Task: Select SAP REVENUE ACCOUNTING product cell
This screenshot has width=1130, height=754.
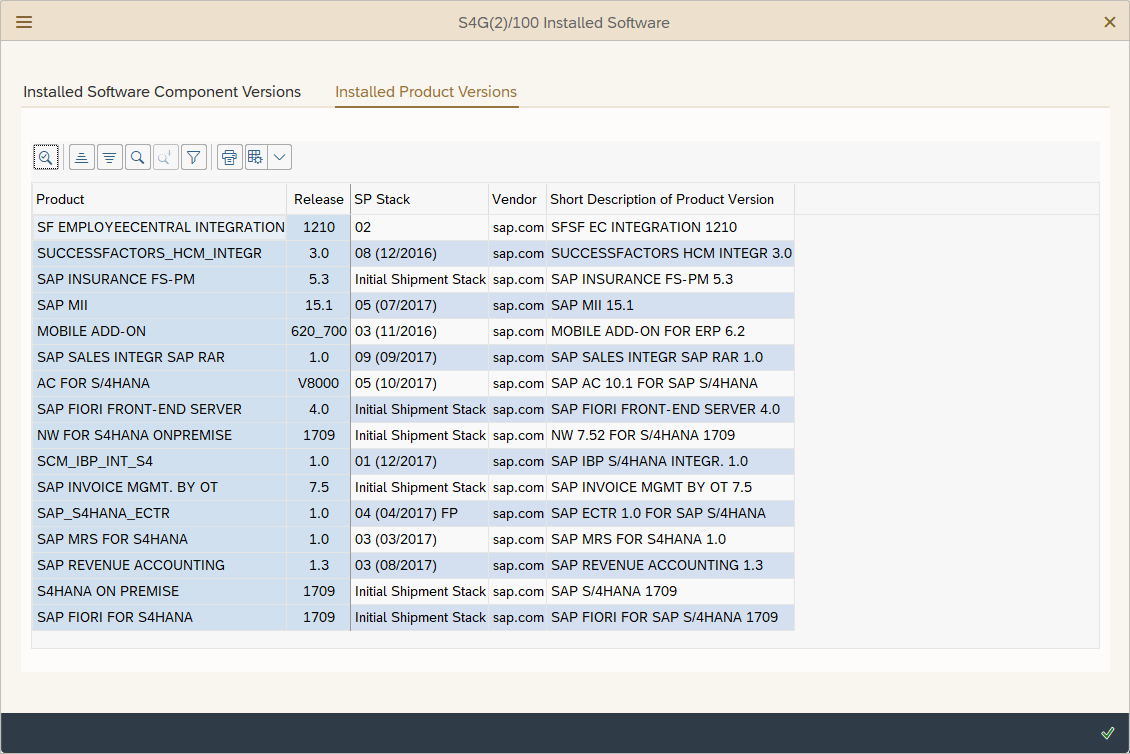Action: [x=159, y=564]
